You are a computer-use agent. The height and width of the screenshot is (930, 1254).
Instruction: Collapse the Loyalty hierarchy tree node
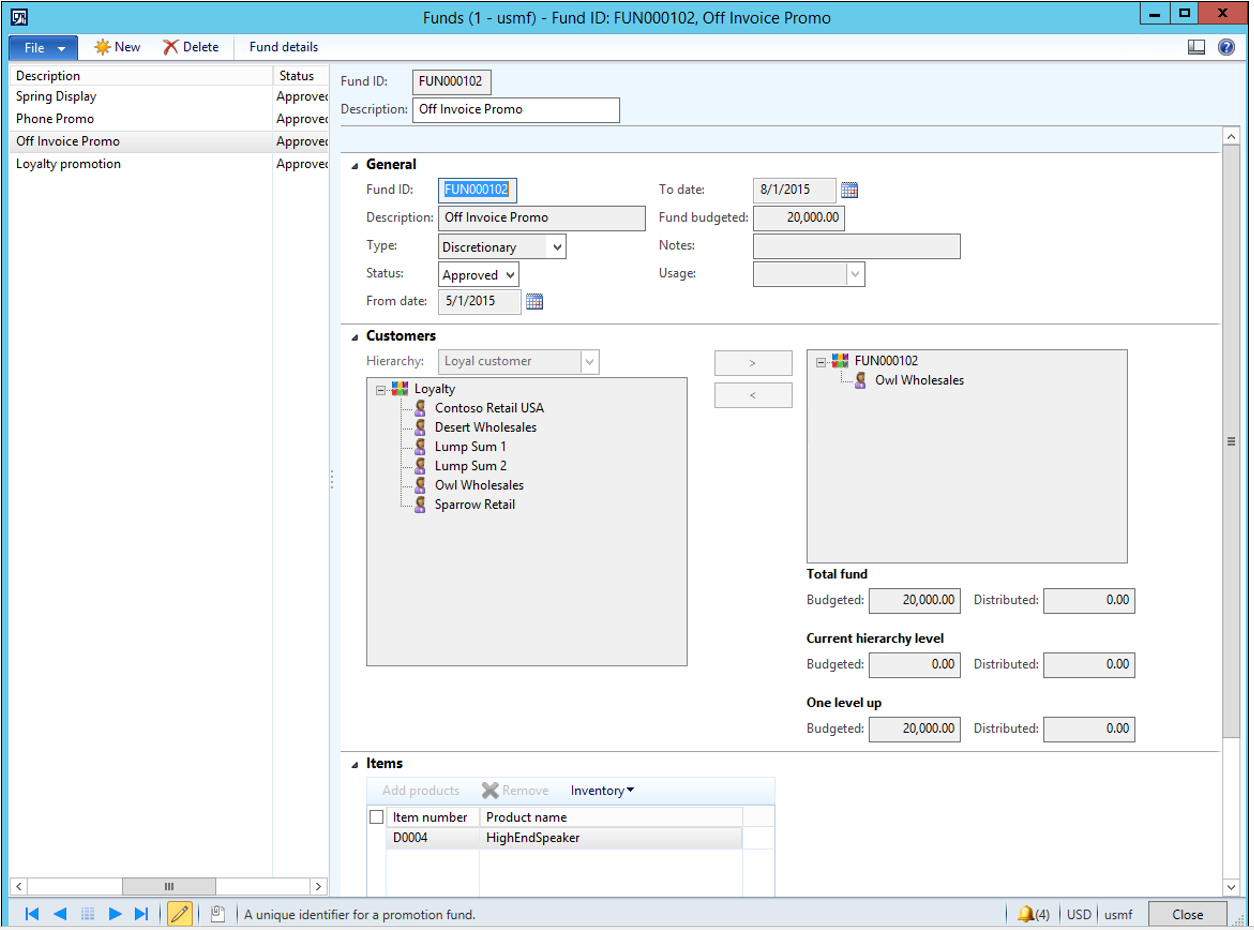pyautogui.click(x=380, y=390)
